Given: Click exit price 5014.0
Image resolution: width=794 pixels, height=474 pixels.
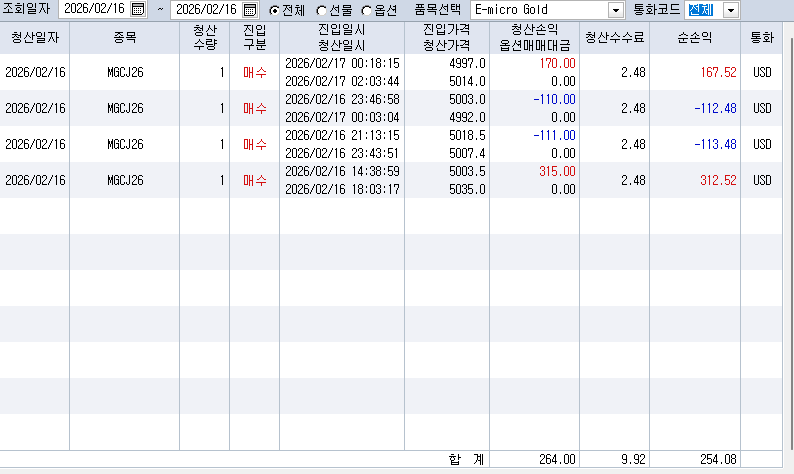Looking at the screenshot, I should click(467, 82).
